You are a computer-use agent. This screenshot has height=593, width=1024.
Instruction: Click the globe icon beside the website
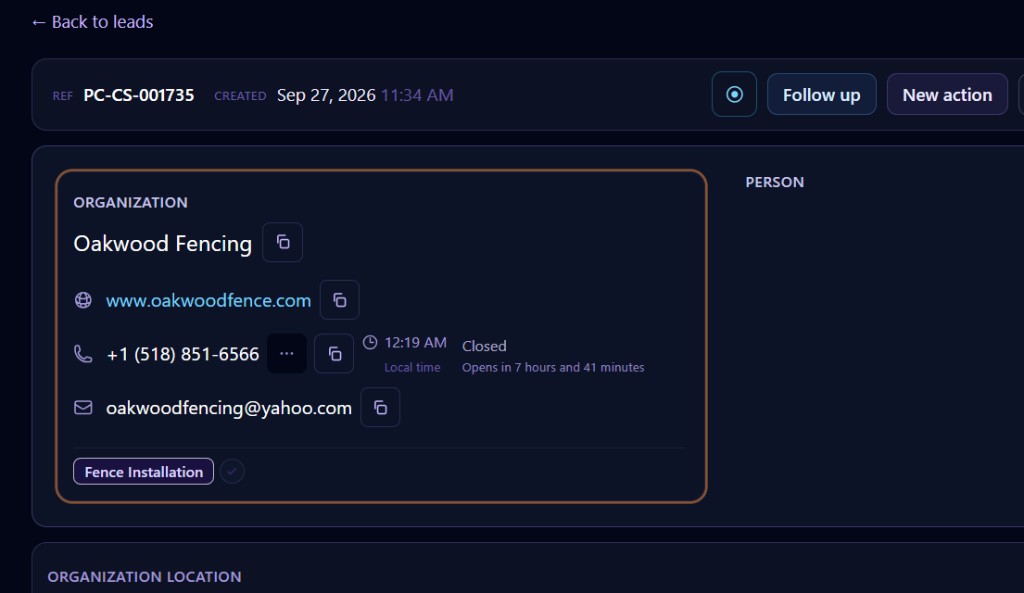pyautogui.click(x=83, y=300)
